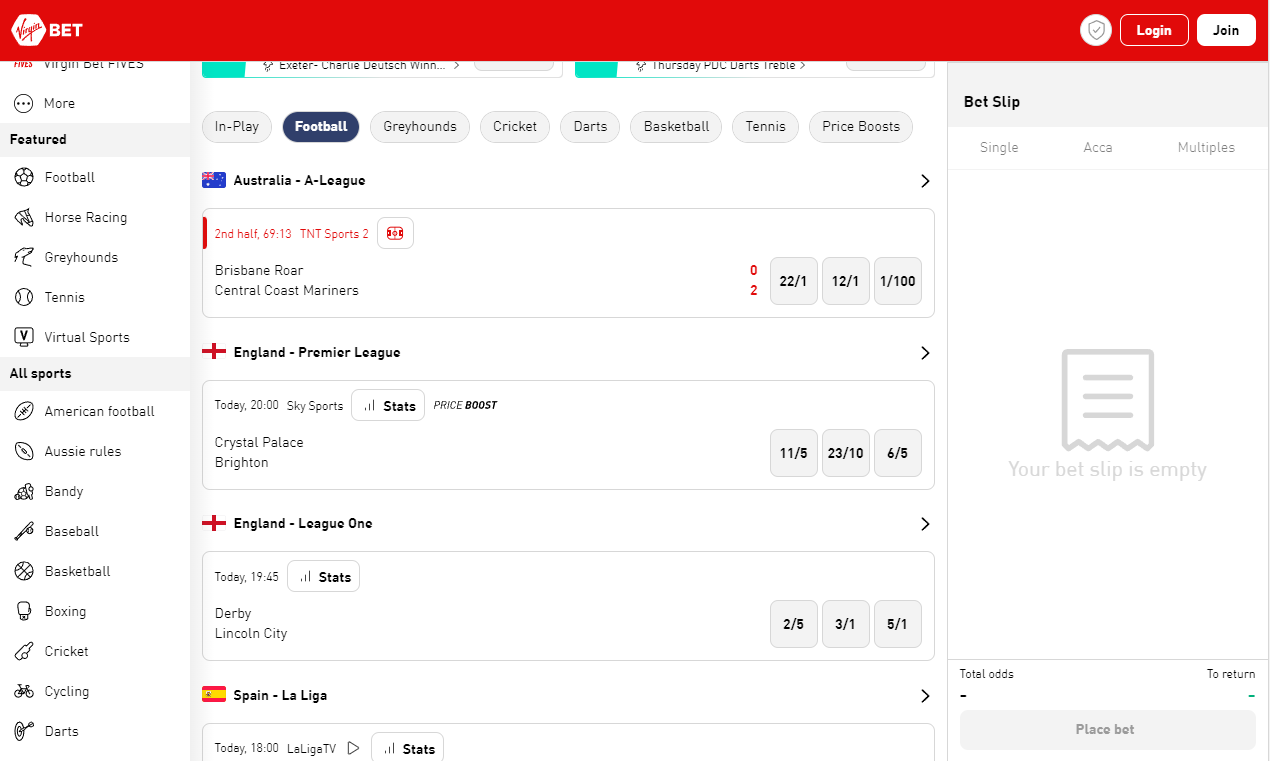1270x761 pixels.
Task: Open the Cycling bike icon
Action: (24, 691)
